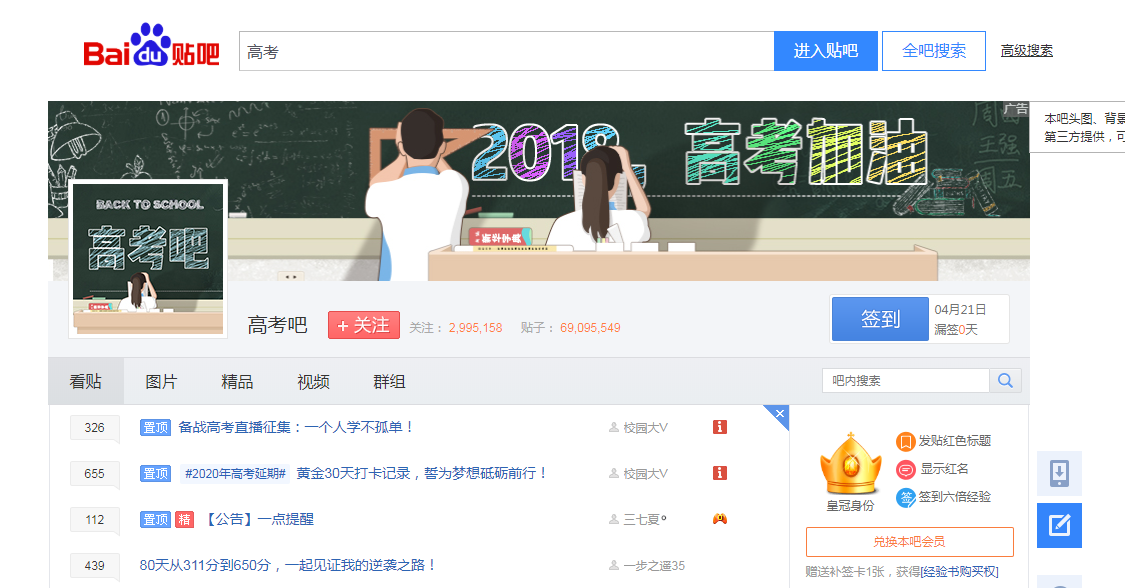Click the author icon beside 一步之遥35
Viewport: 1125px width, 588px height.
point(613,566)
